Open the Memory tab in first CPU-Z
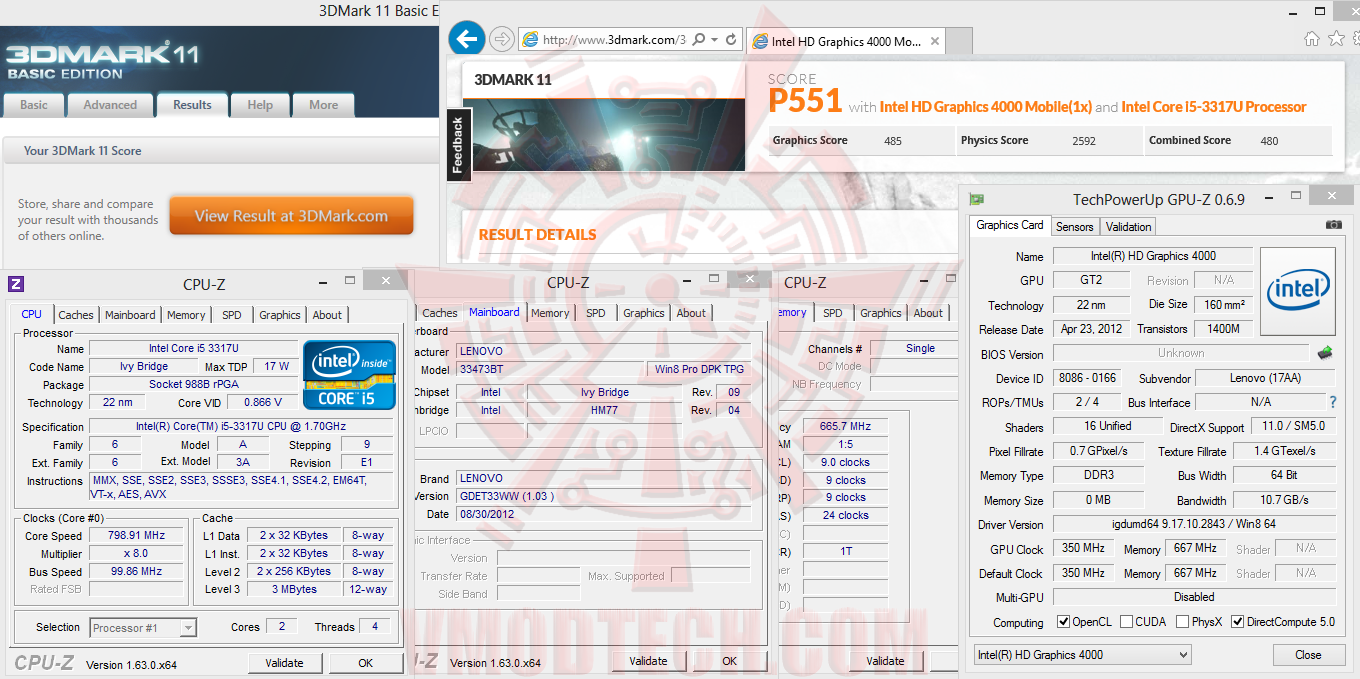Viewport: 1360px width, 679px height. coord(186,315)
